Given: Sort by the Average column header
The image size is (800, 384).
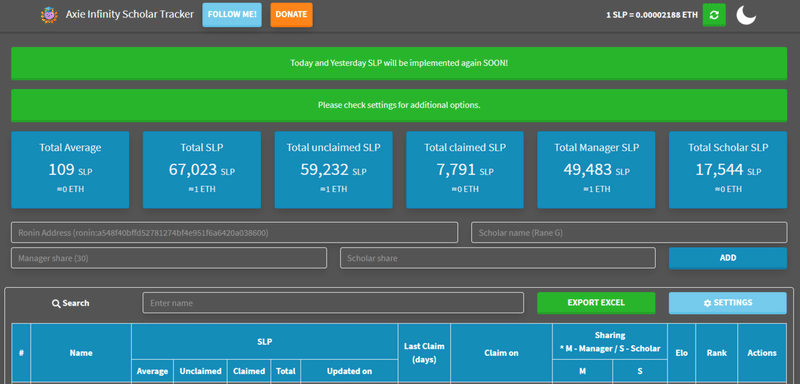Looking at the screenshot, I should point(152,371).
